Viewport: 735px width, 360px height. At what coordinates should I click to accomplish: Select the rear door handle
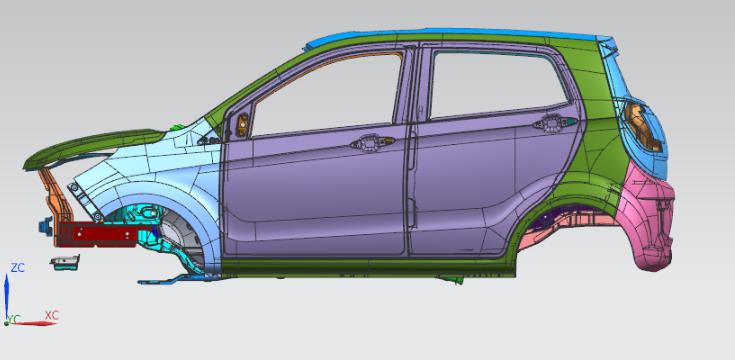pos(555,123)
